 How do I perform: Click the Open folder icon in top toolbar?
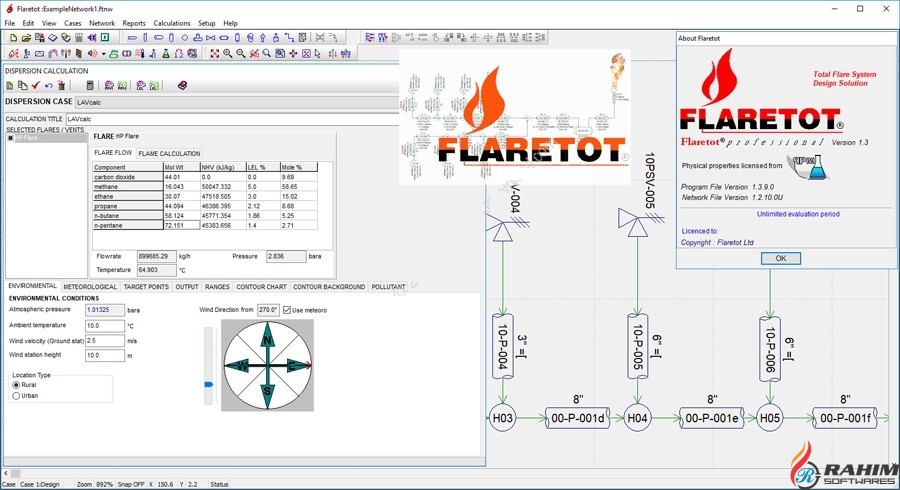(x=26, y=37)
